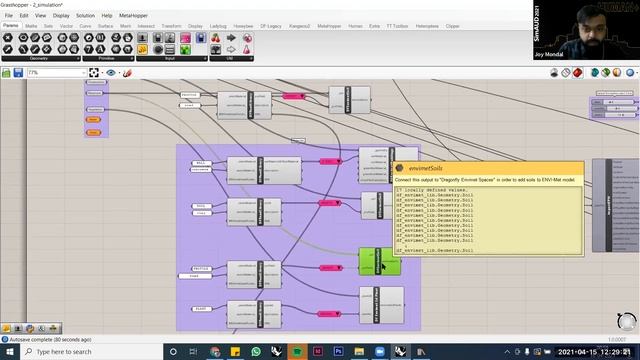Select the cherry Cluster Input icon
640x360 pixels.
pyautogui.click(x=216, y=38)
